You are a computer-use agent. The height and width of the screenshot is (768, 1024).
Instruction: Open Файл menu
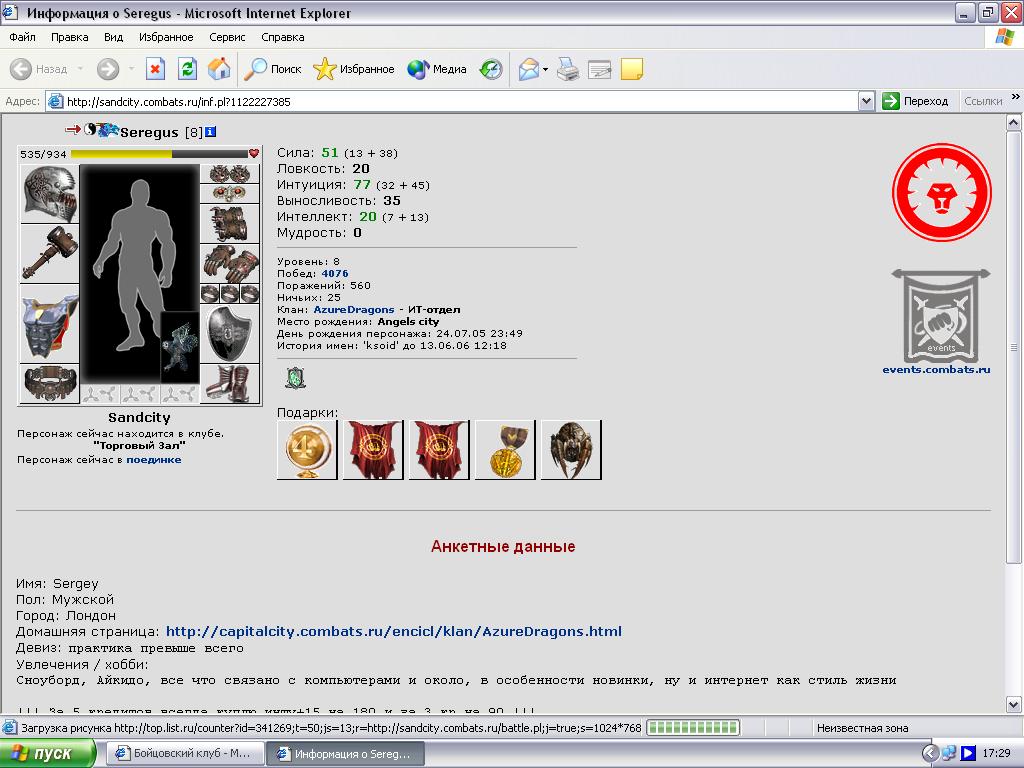[x=22, y=37]
